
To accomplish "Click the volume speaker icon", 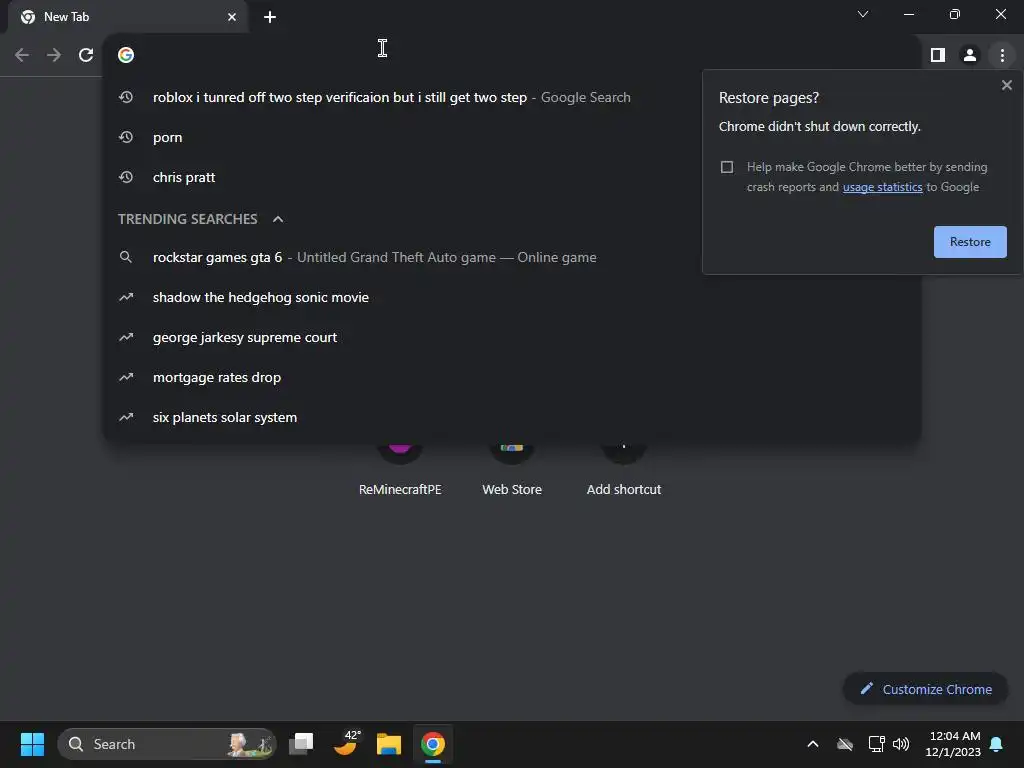I will [x=901, y=744].
